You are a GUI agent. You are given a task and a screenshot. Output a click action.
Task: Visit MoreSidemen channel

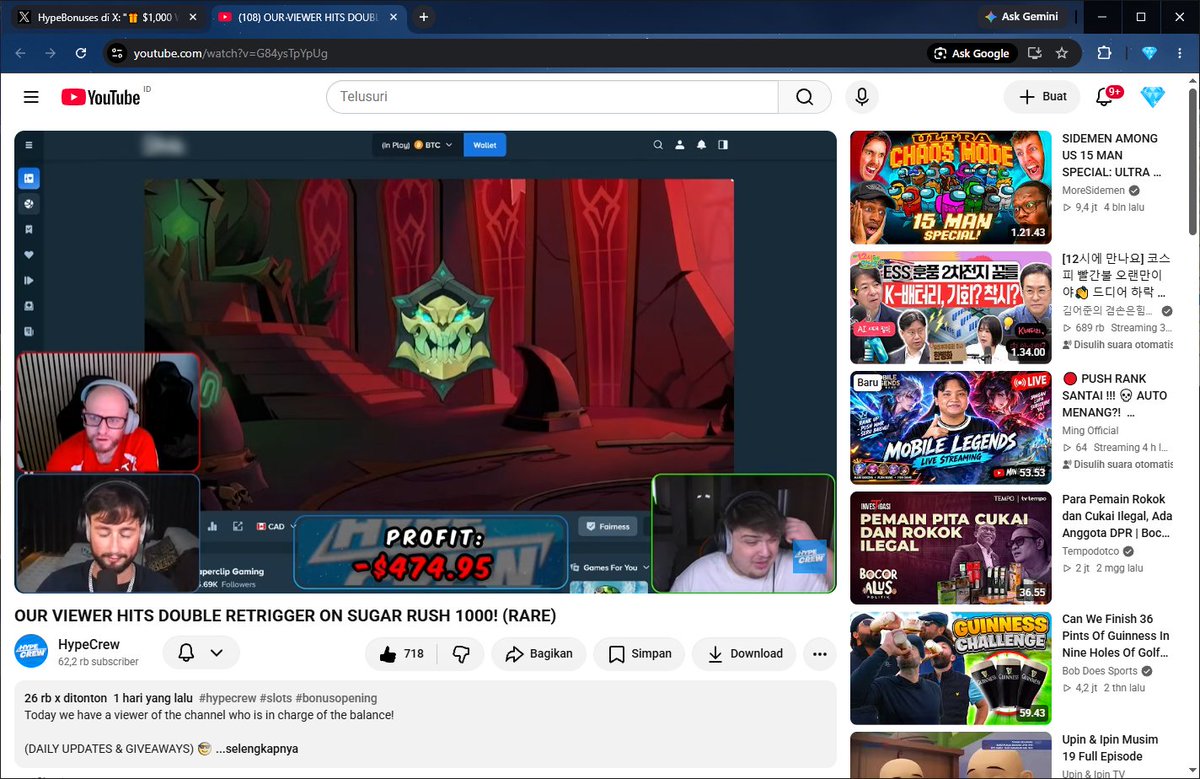[1093, 190]
